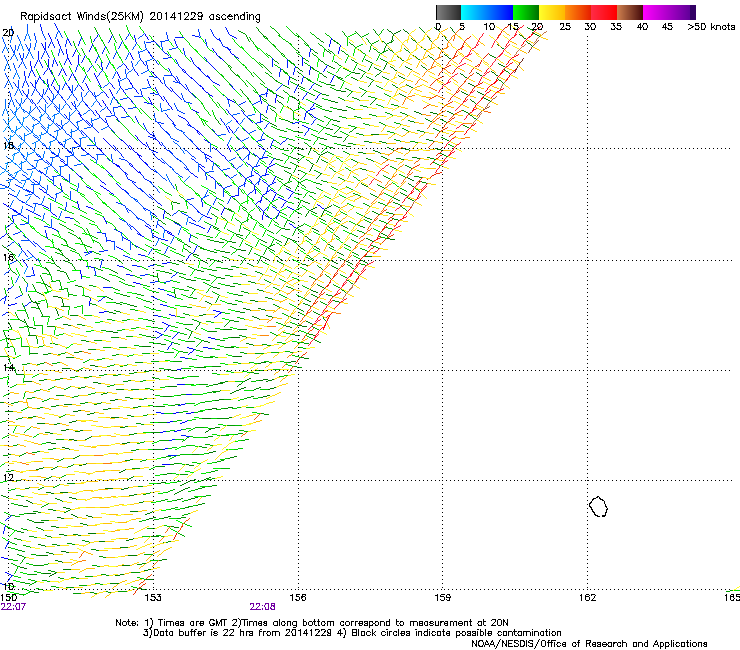The width and height of the screenshot is (740, 650).
Task: Click the 'Rapidscat Winds(25KM) 20141229 ascending' title
Action: tap(140, 17)
